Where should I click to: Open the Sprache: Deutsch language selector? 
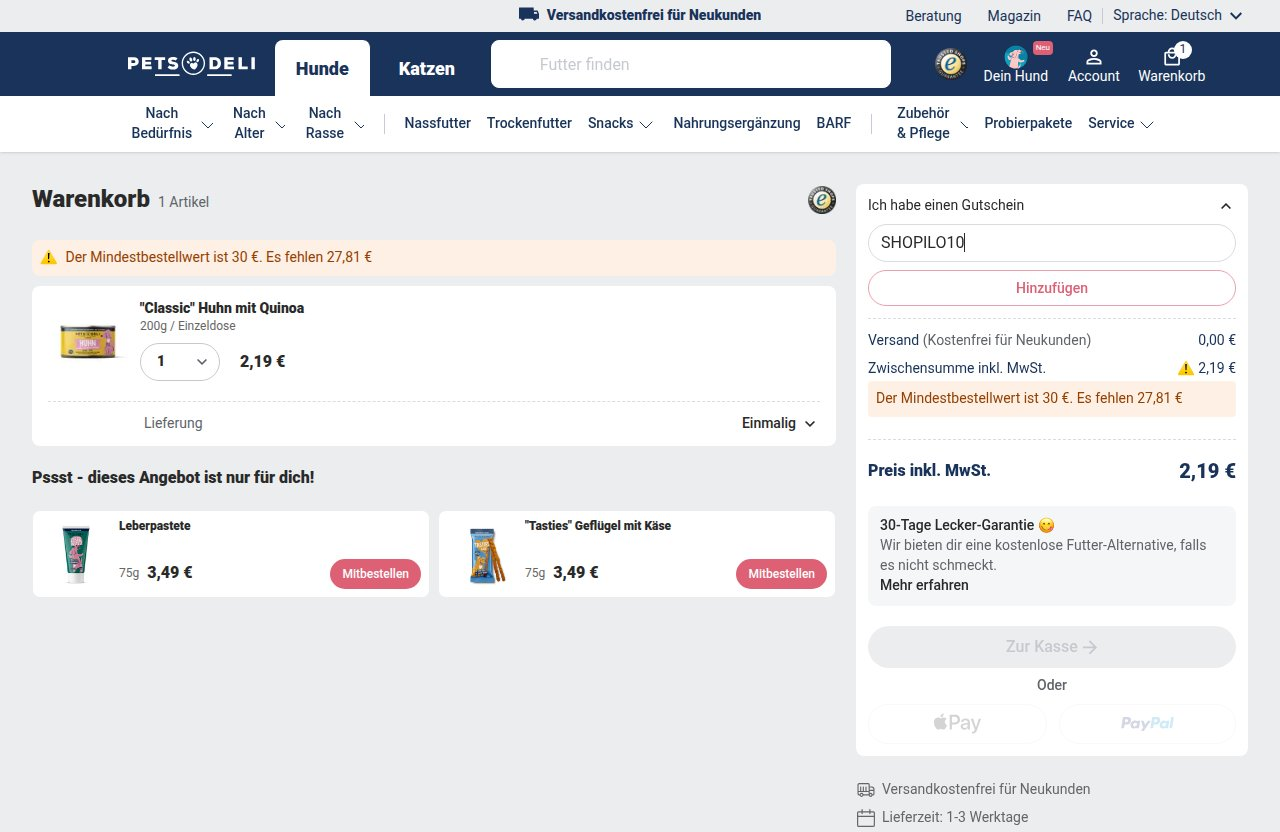[x=1177, y=15]
